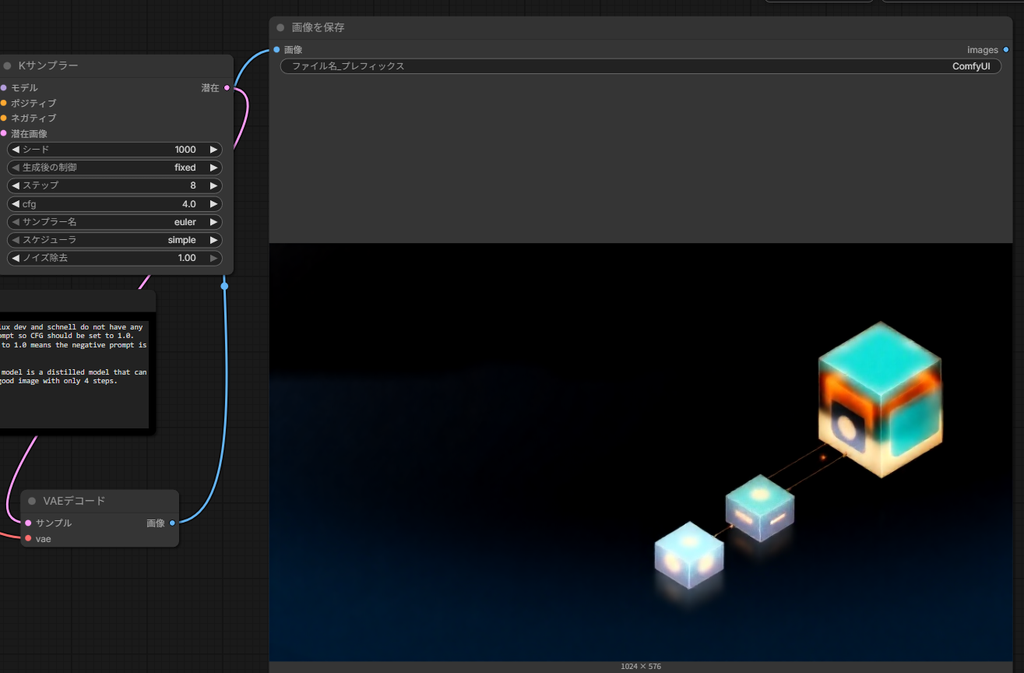The image size is (1024, 673).
Task: Open the サンプラー名 euler combo box
Action: (x=114, y=222)
